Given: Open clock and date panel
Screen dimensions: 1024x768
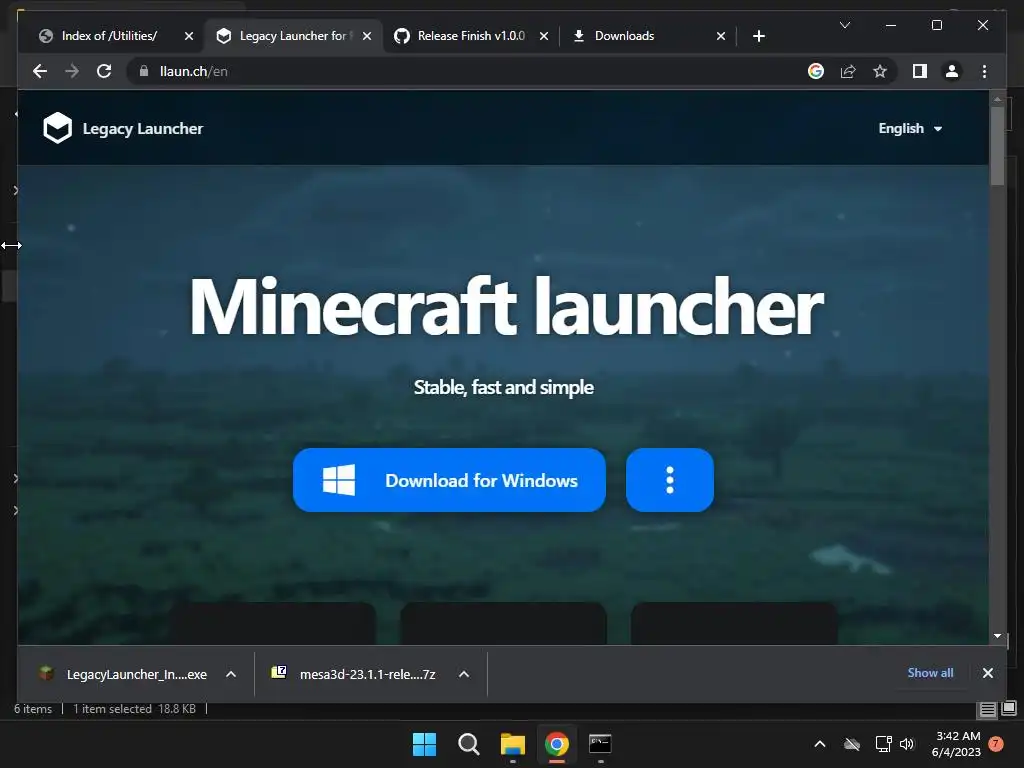Looking at the screenshot, I should (x=957, y=744).
